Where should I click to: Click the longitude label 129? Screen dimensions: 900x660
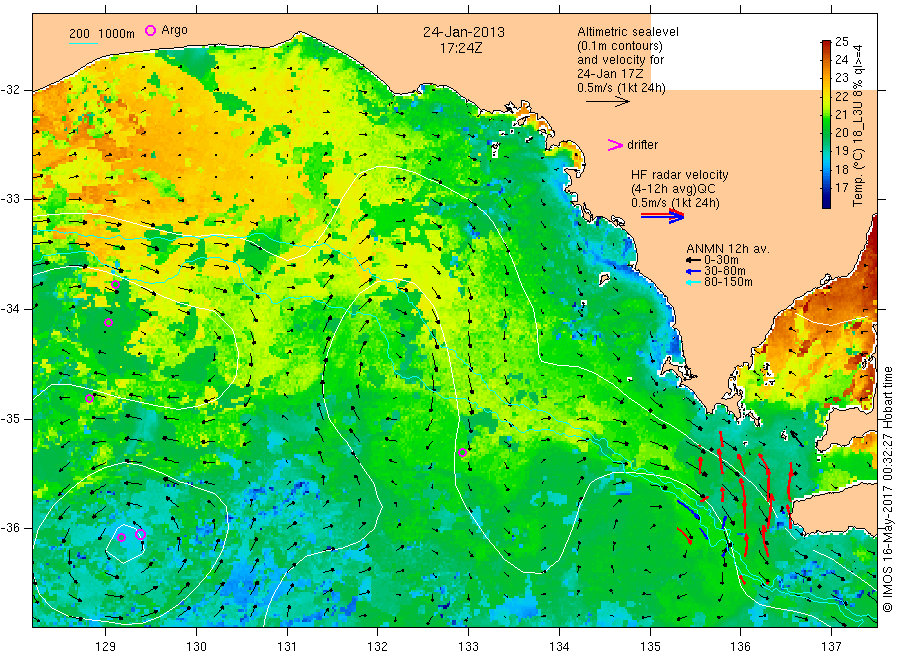pos(106,647)
